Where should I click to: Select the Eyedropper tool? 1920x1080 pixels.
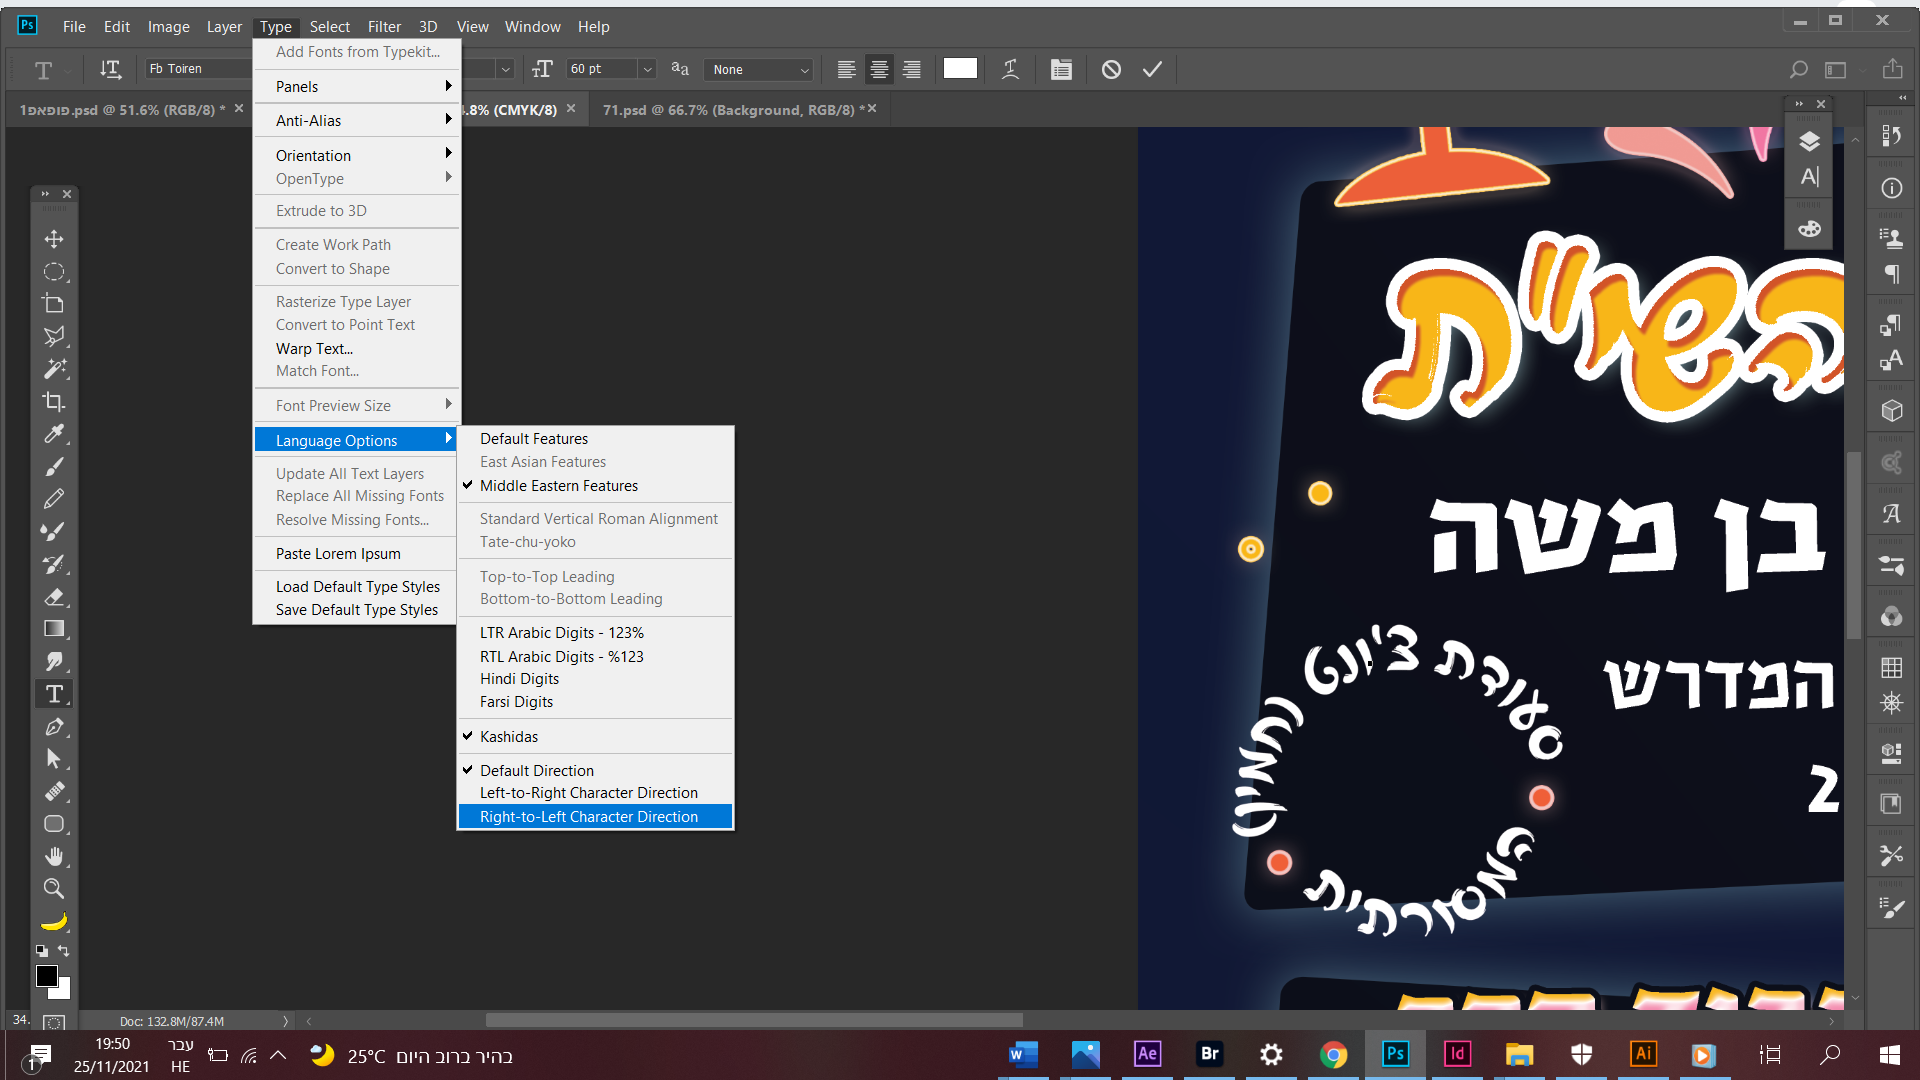[x=54, y=434]
